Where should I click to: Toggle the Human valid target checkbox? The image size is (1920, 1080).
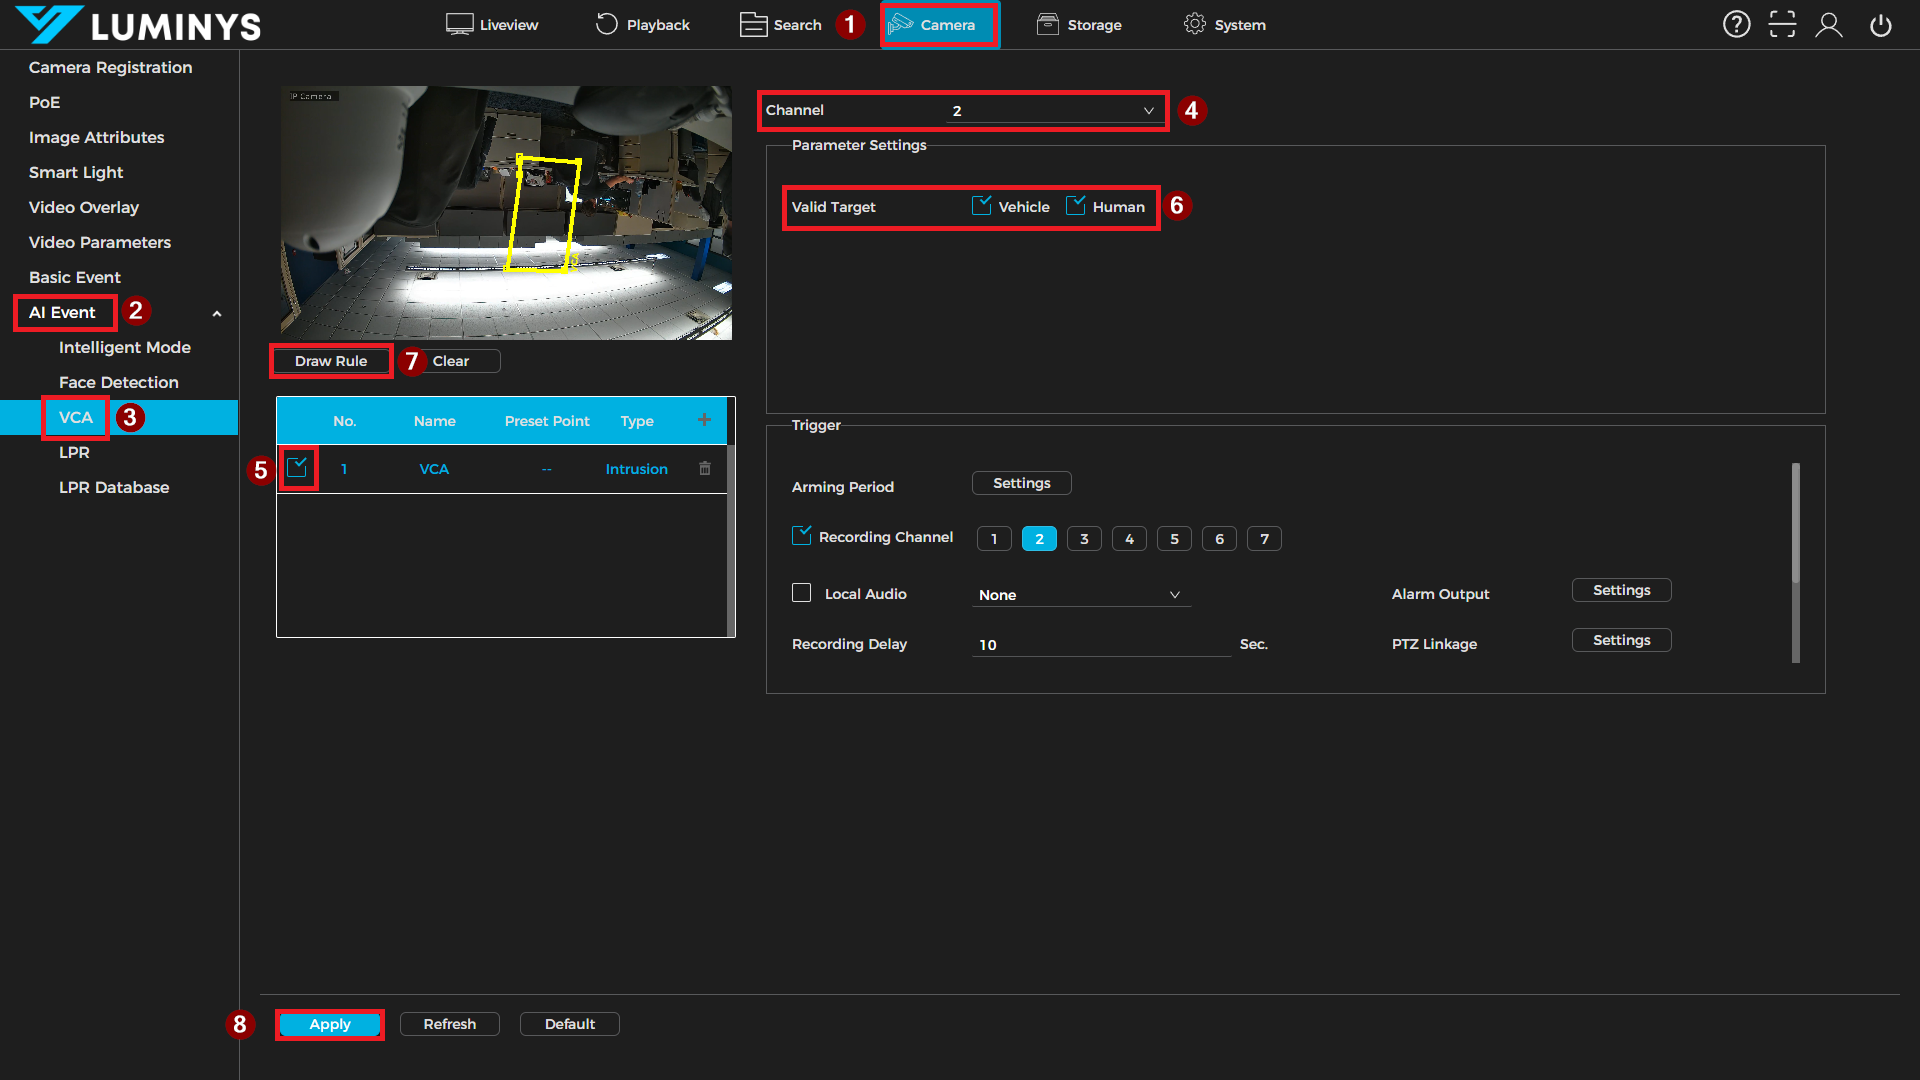[x=1075, y=206]
